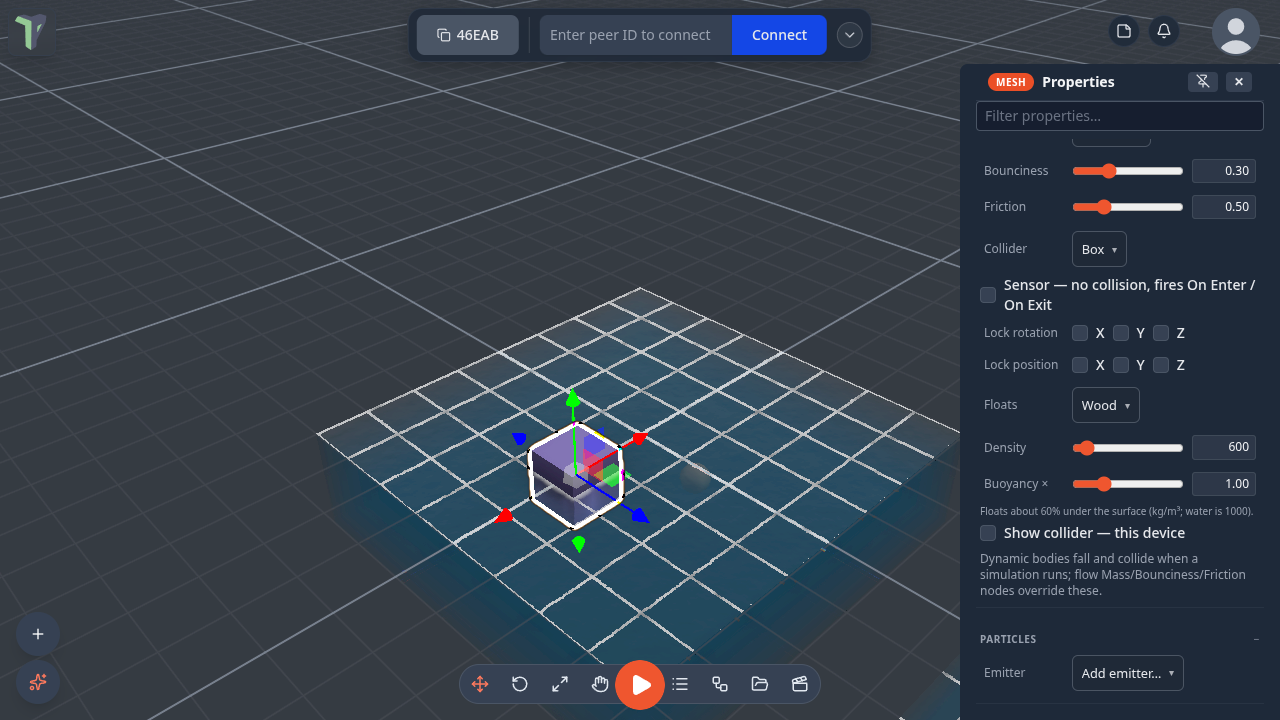
Task: Lock position on the Z axis
Action: (x=1161, y=365)
